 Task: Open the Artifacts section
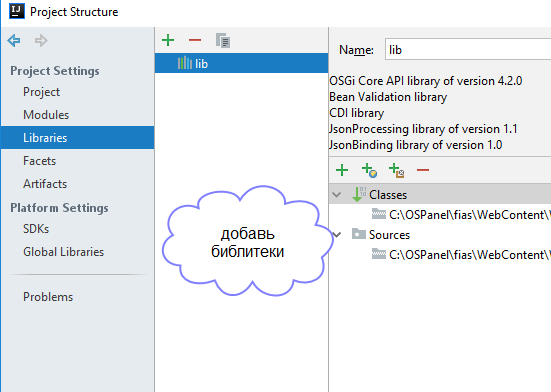pos(45,184)
